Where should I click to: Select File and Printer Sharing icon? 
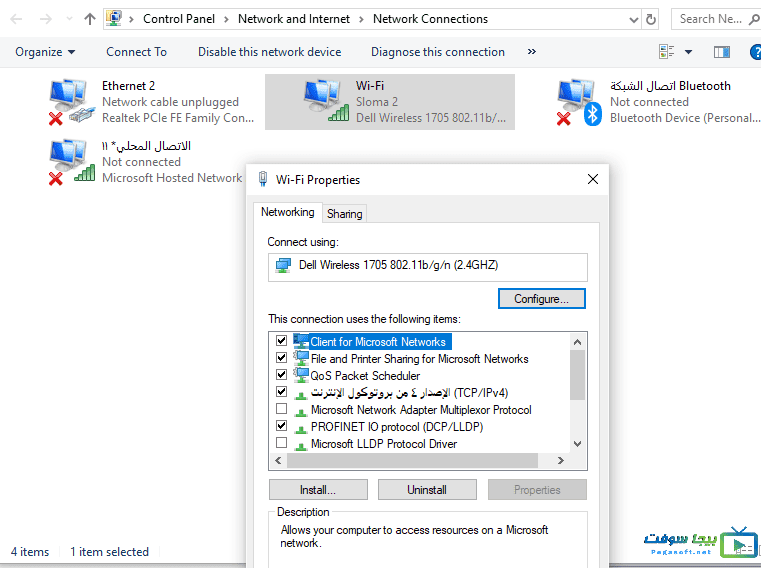pyautogui.click(x=301, y=358)
